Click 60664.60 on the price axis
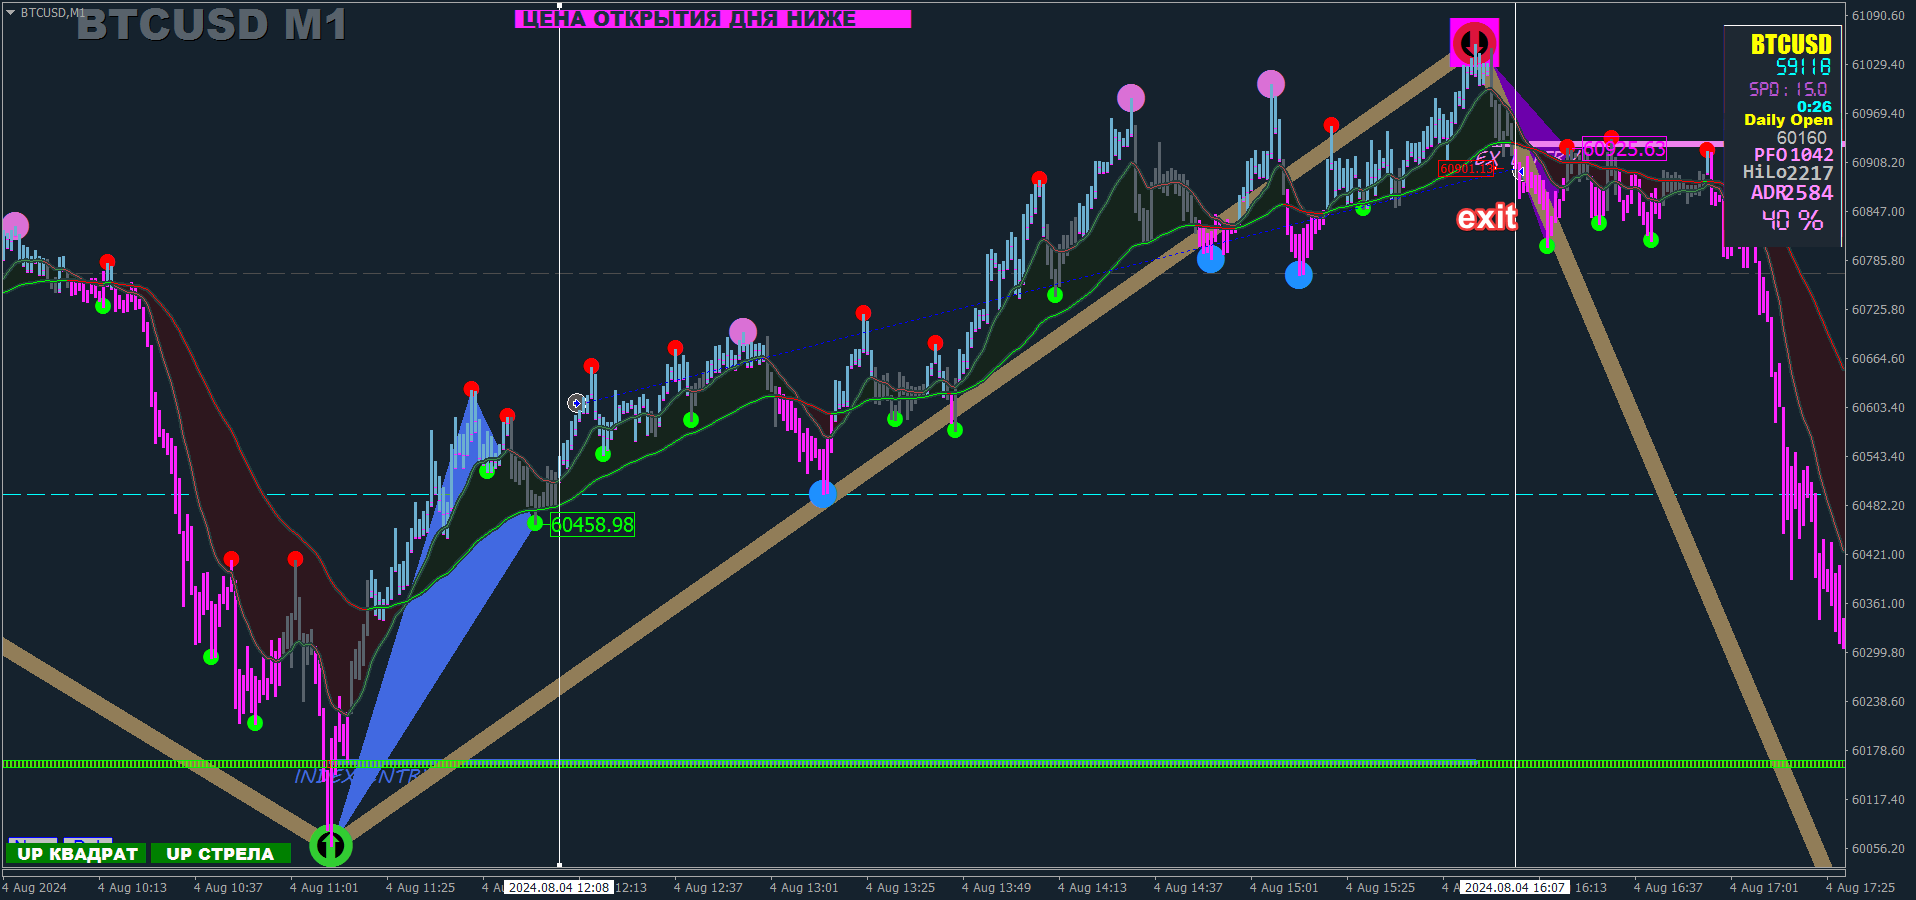Viewport: 1916px width, 900px height. tap(1878, 359)
